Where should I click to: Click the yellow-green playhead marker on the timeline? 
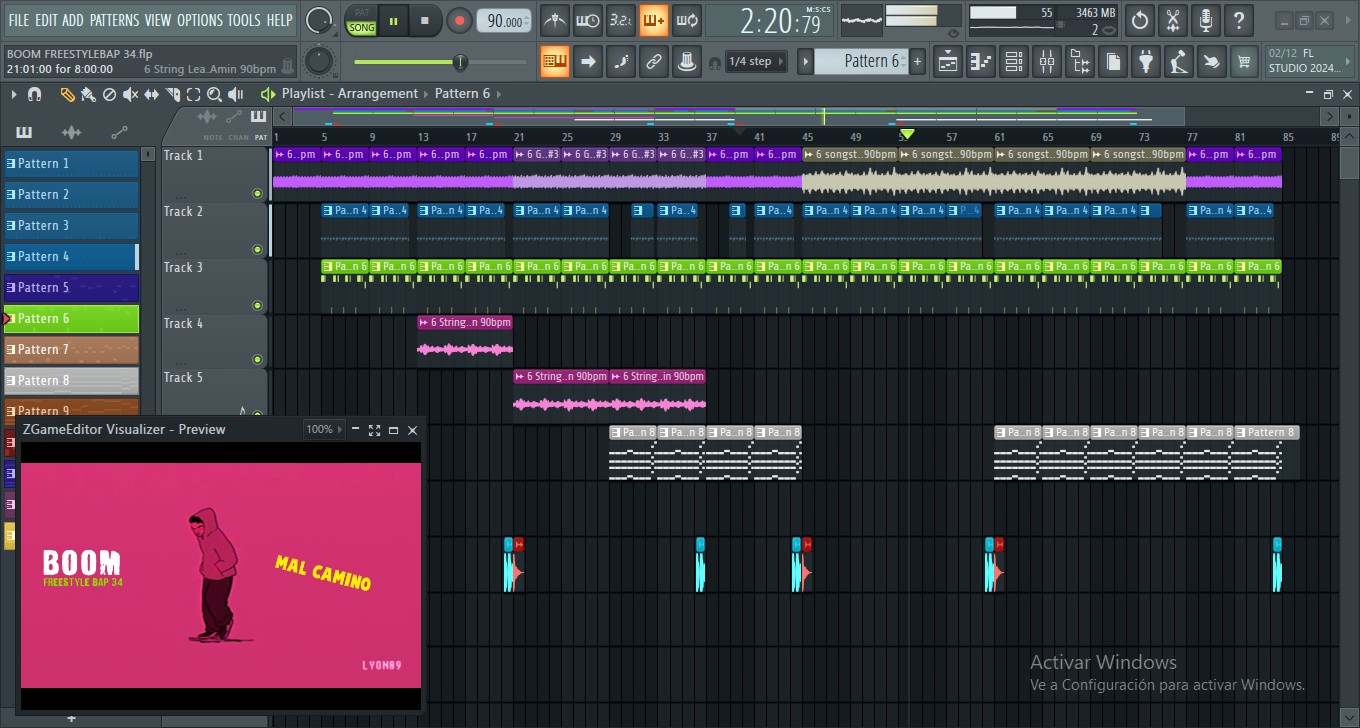pos(907,134)
